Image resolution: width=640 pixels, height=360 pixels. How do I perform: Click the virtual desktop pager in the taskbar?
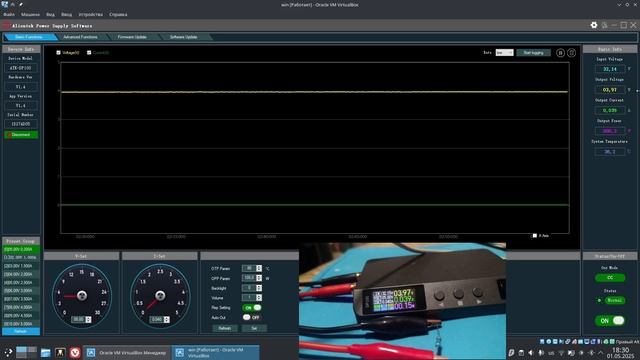26,352
